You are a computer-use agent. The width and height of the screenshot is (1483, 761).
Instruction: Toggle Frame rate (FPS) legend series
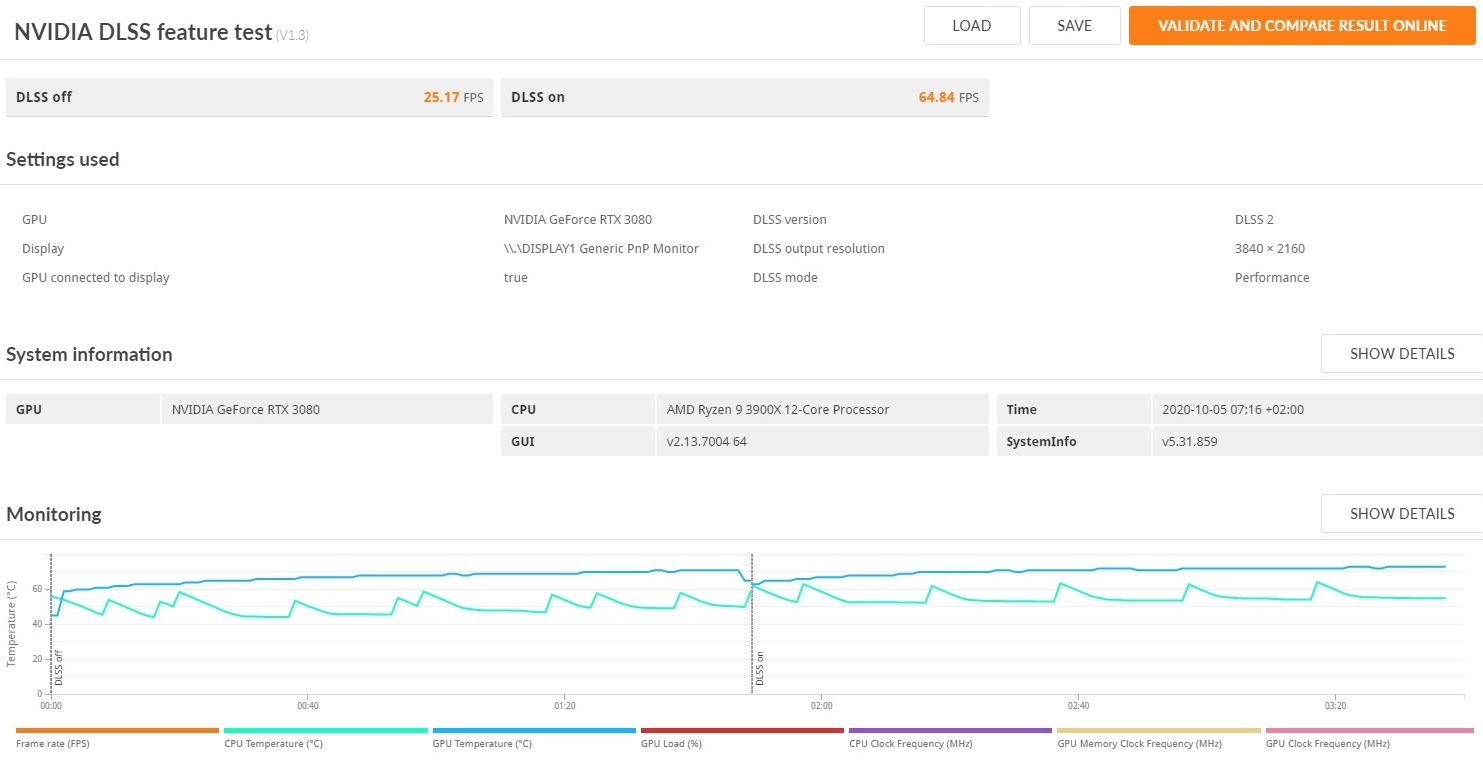pyautogui.click(x=52, y=744)
